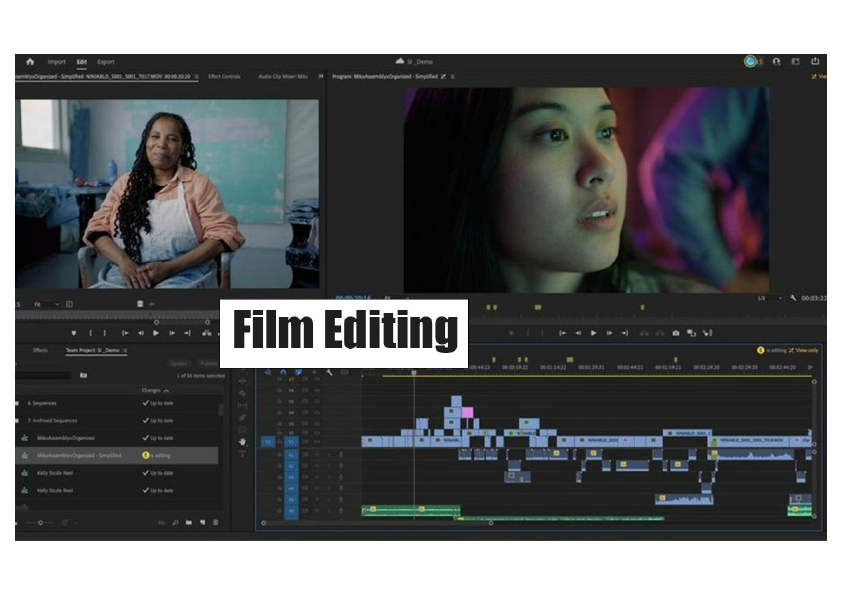The width and height of the screenshot is (842, 595).
Task: Open the help headset icon
Action: (x=776, y=62)
